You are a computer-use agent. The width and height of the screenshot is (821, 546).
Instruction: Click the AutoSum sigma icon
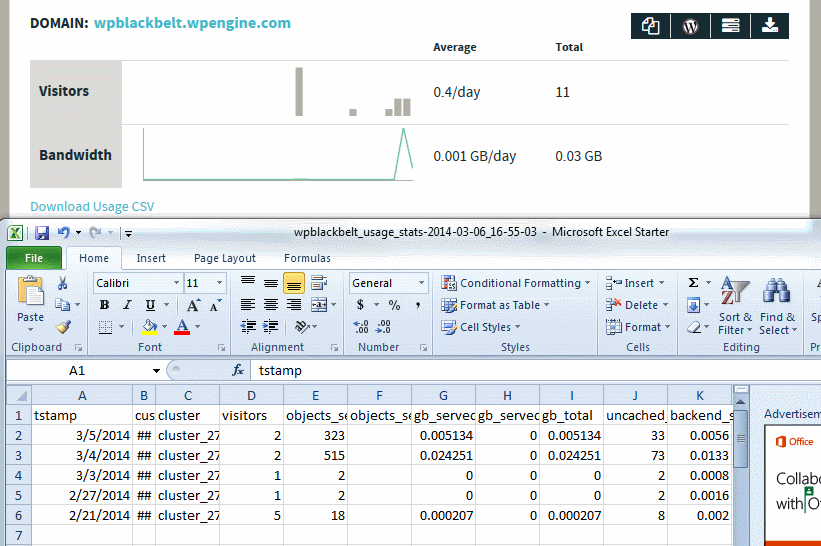click(693, 283)
